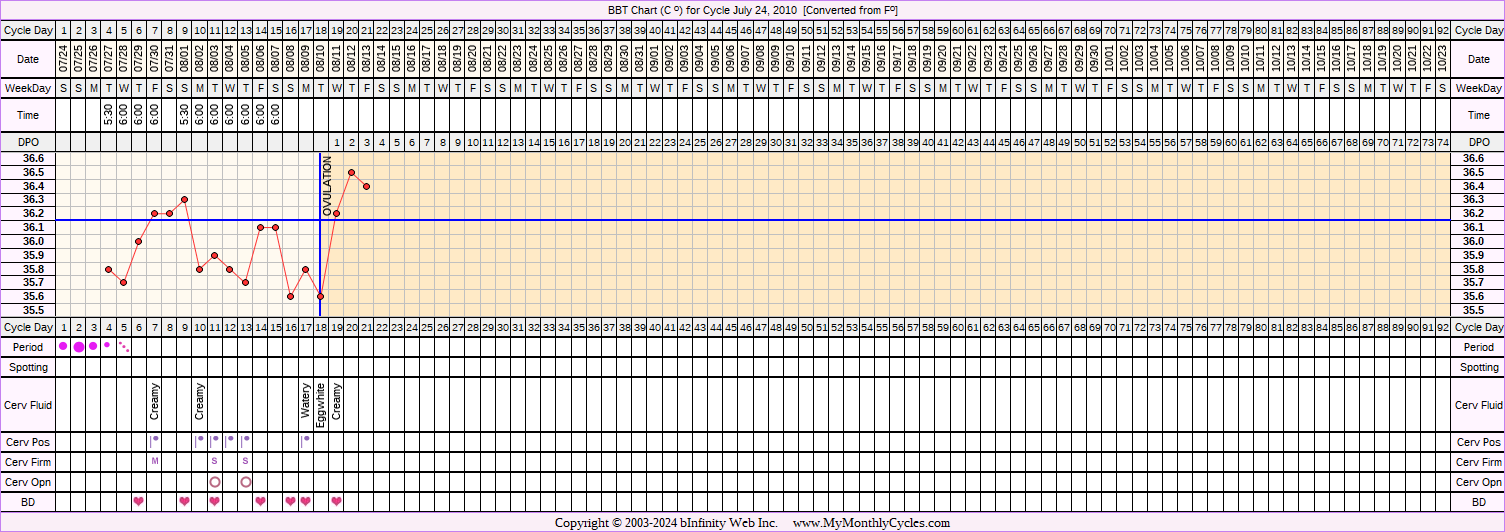Click the BD heart on cycle day 6

click(x=139, y=501)
